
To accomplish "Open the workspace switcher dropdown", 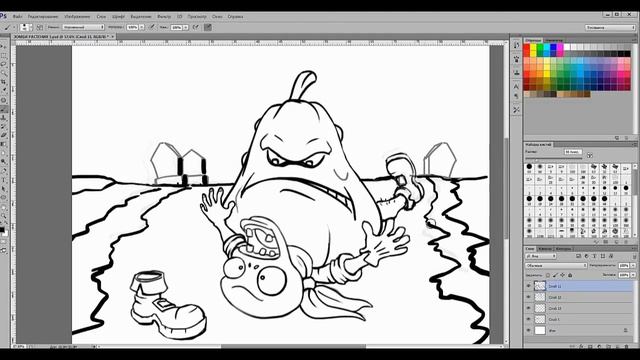I will click(x=610, y=27).
